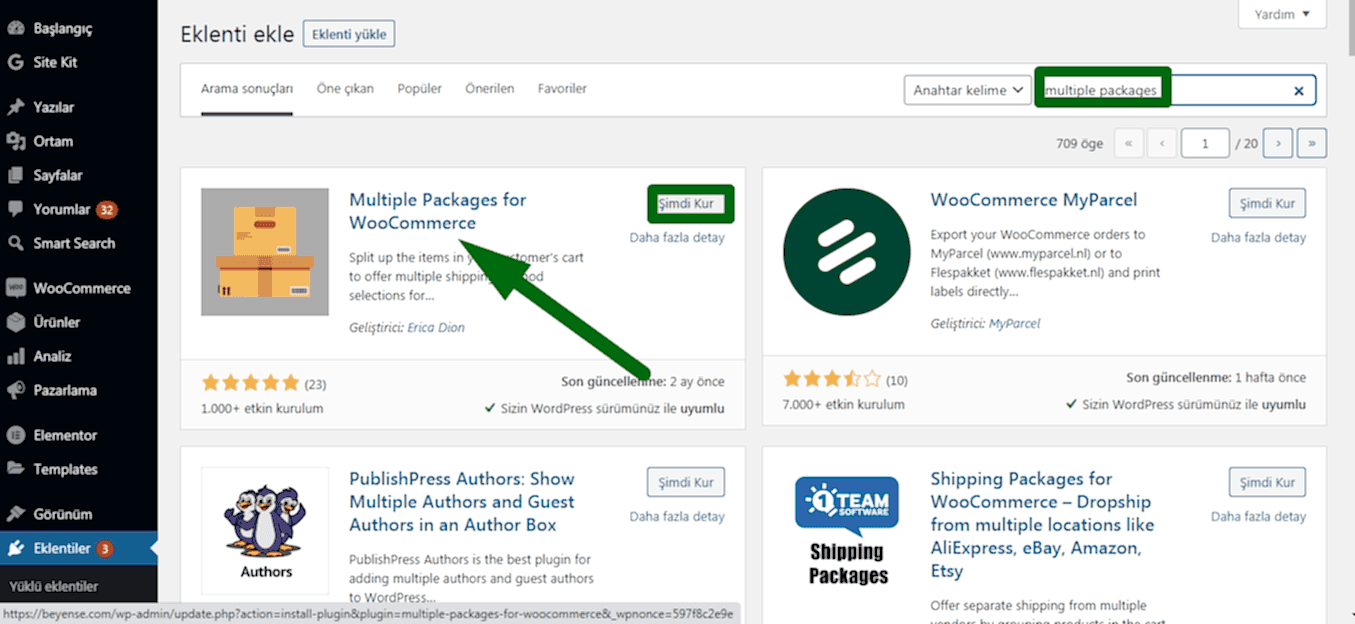Open Daha fazla detay for WooCommerce MyParcel
The width and height of the screenshot is (1355, 624).
click(1258, 238)
